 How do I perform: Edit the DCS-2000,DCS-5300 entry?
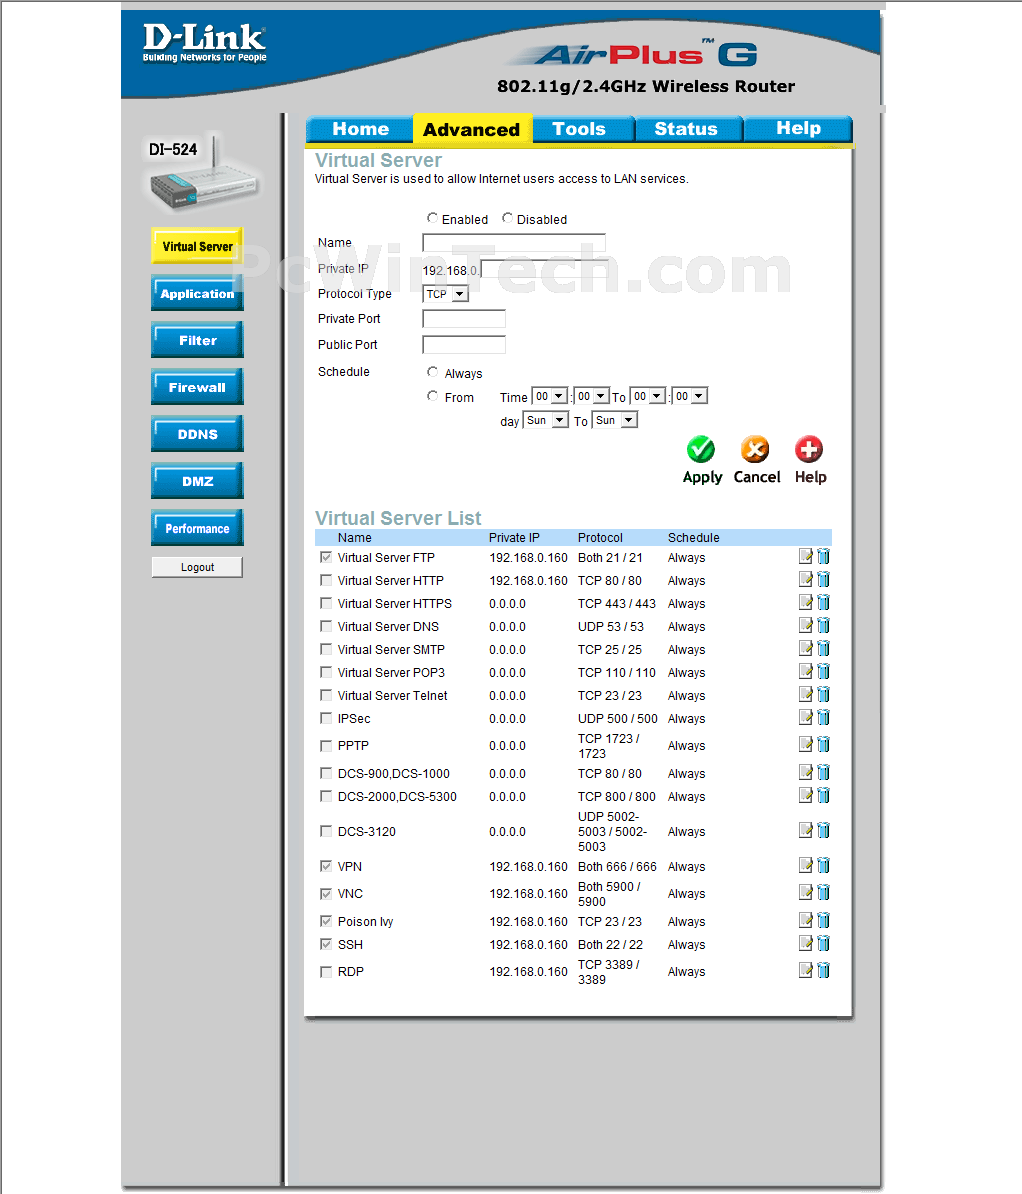(806, 795)
